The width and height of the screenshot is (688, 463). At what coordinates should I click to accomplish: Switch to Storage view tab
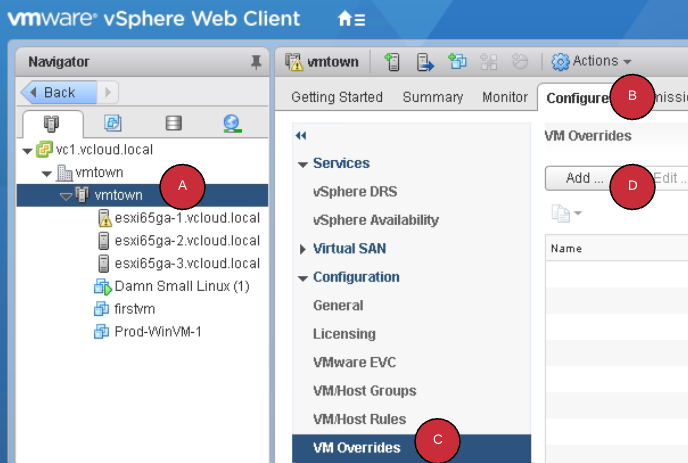pyautogui.click(x=173, y=123)
